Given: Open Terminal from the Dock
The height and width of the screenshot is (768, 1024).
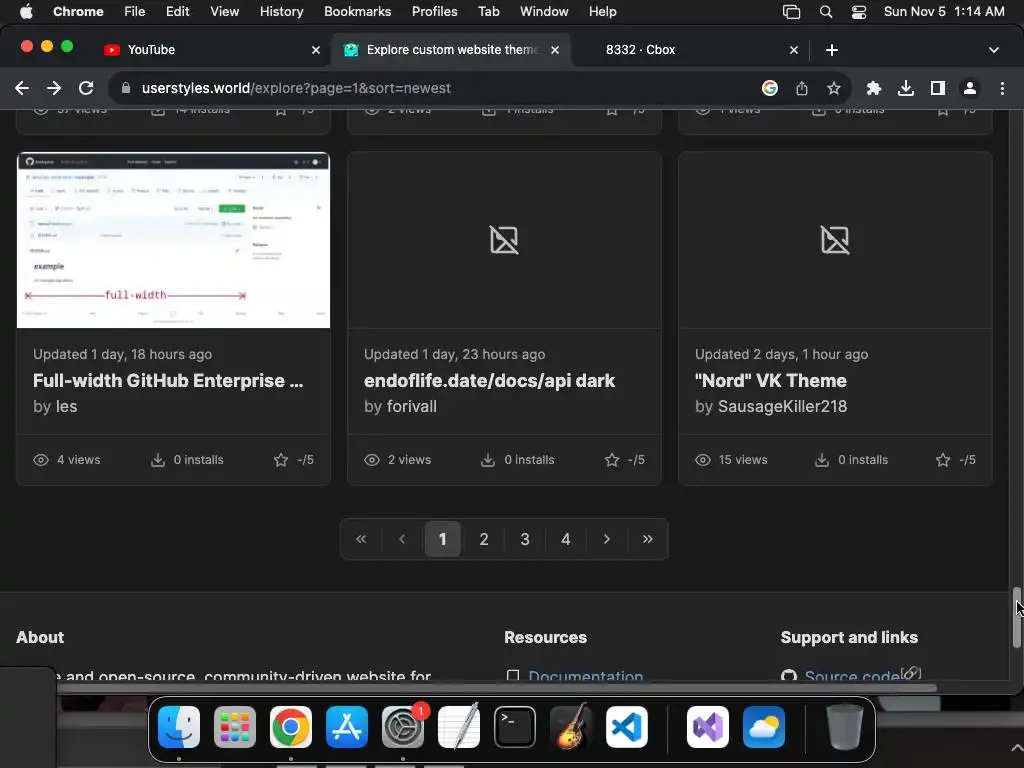Looking at the screenshot, I should tap(515, 727).
